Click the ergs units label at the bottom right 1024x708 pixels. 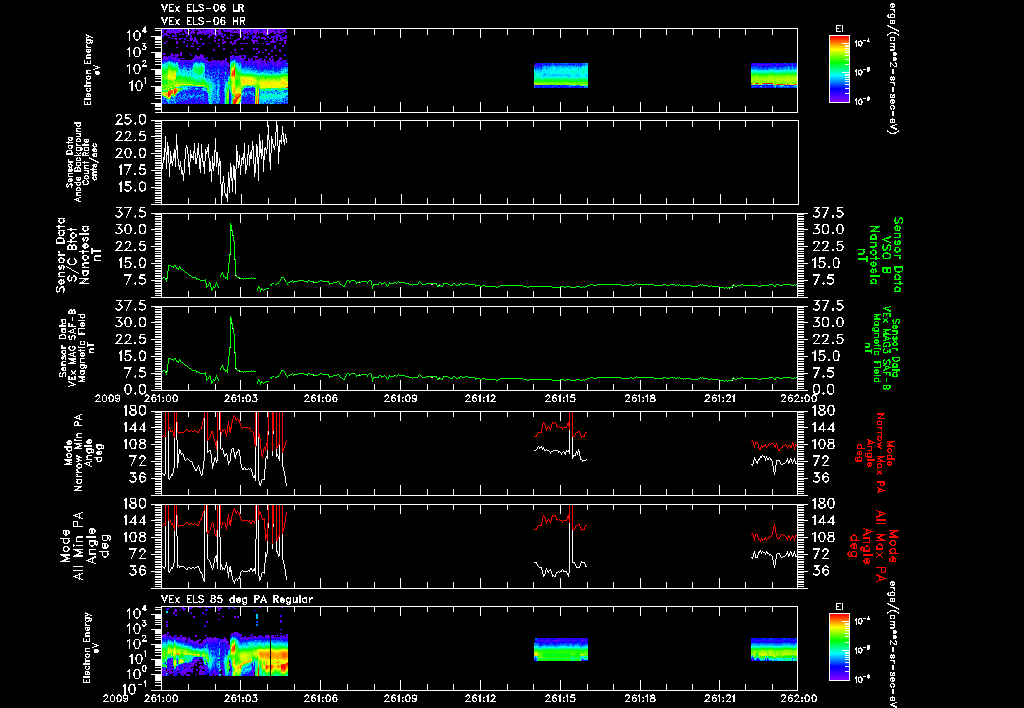point(891,644)
